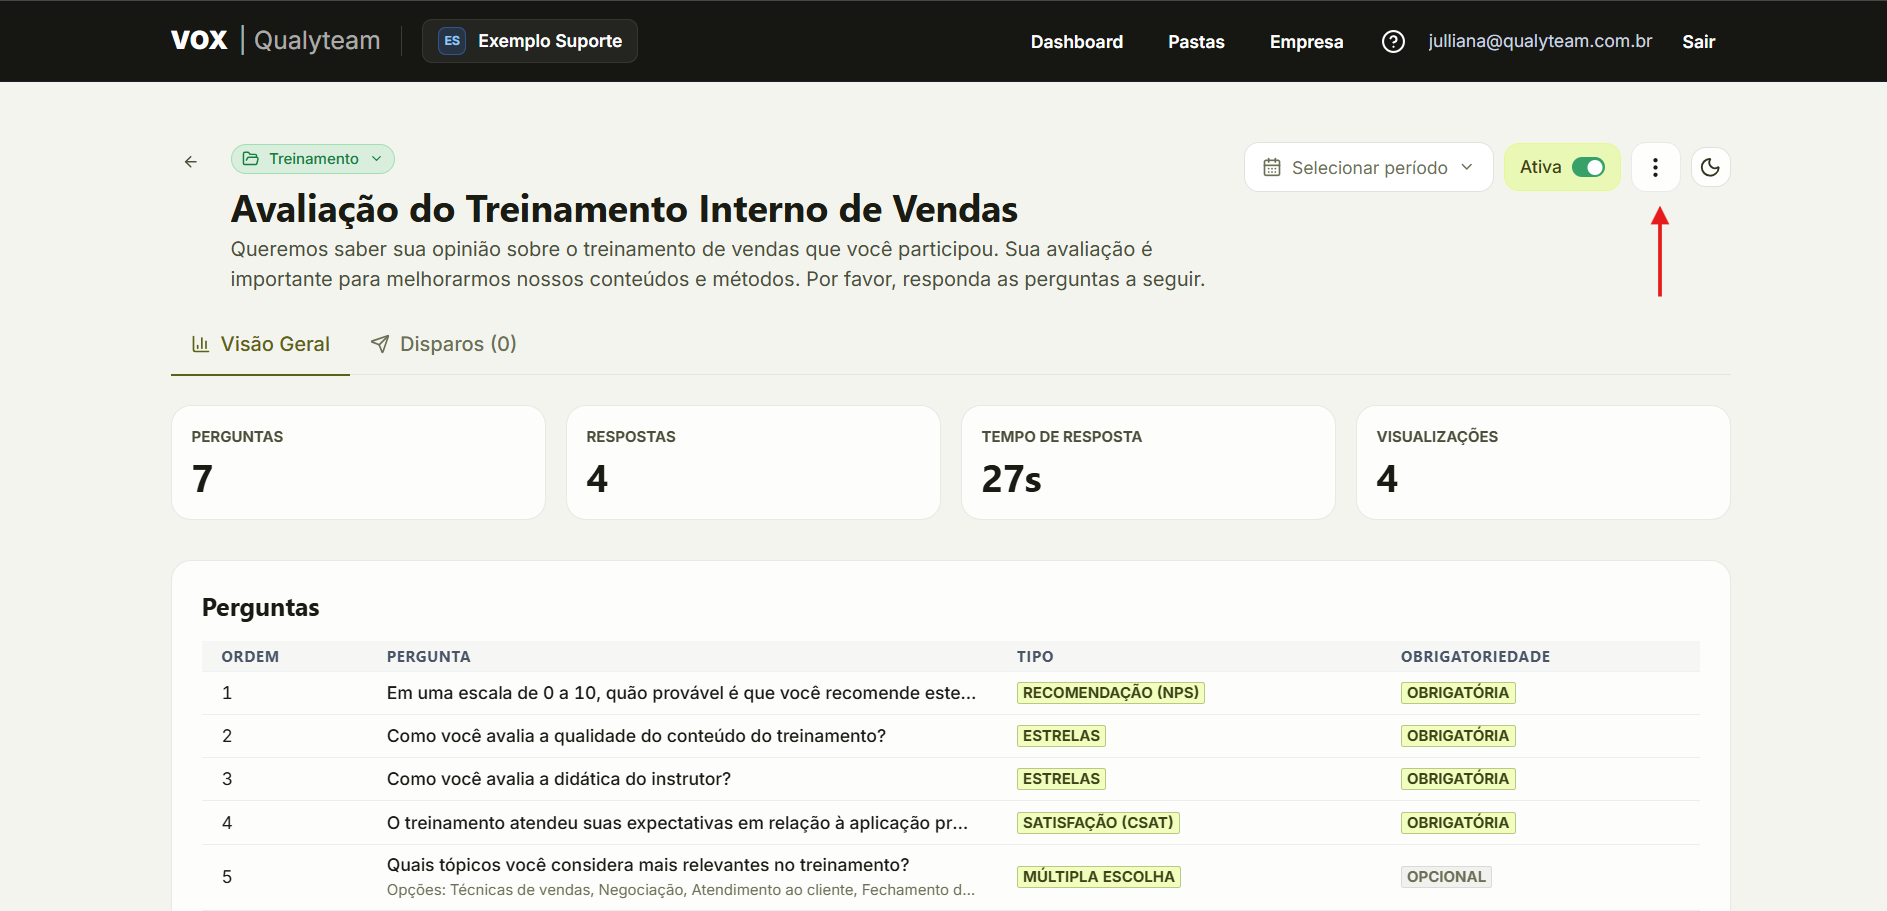Click the SATISFAÇÃO (CSAT) type badge

tap(1098, 823)
